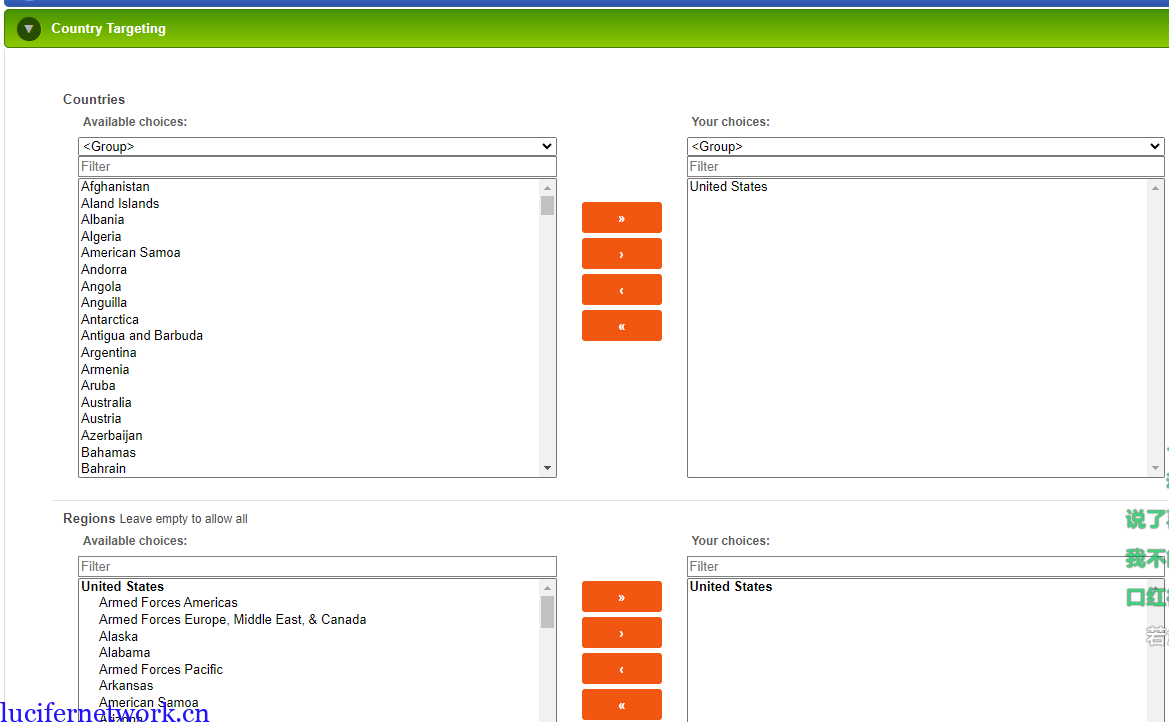Select Antigua and Barbuda from countries
This screenshot has width=1169, height=722.
142,336
